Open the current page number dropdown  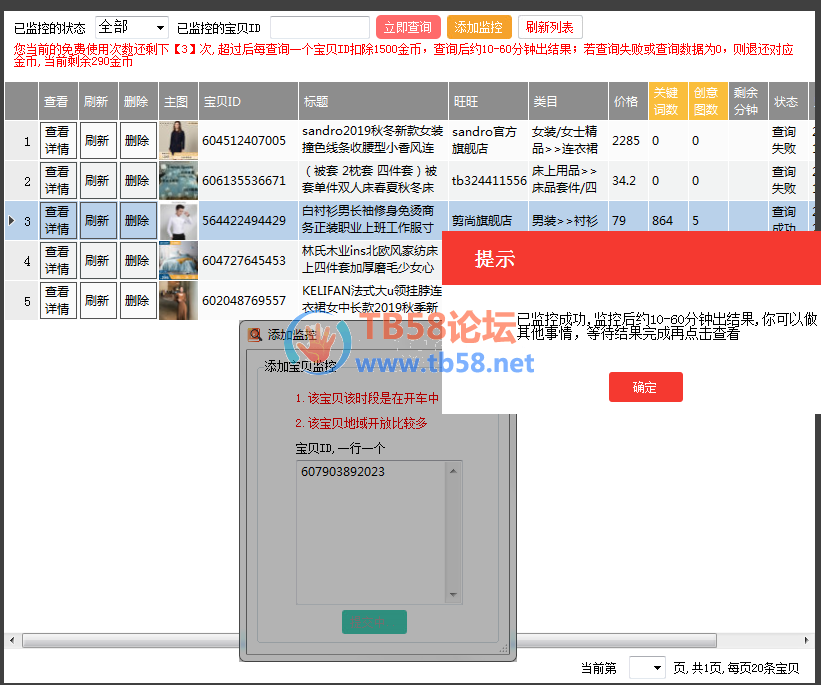[x=646, y=667]
